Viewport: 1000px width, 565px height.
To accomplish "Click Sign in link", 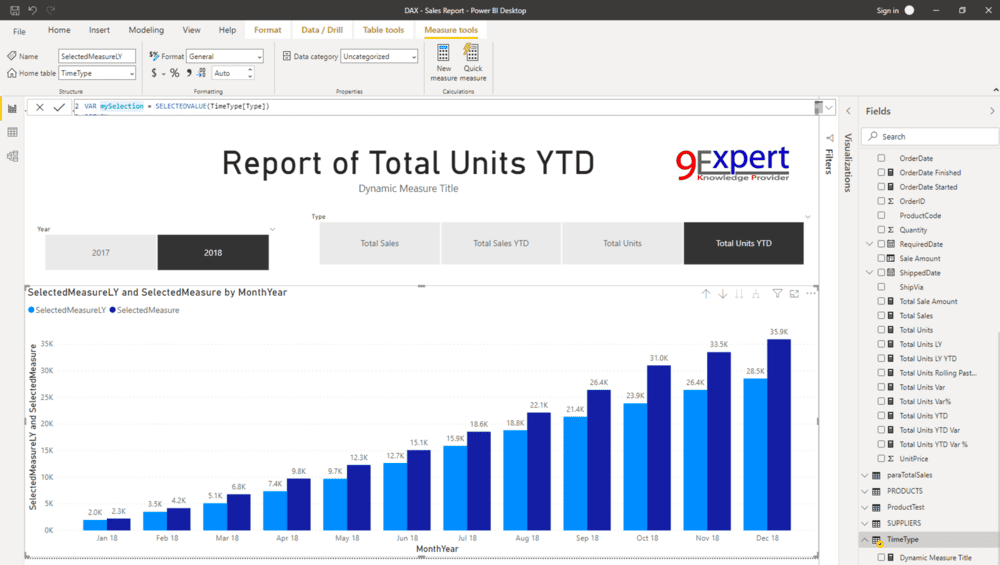I will click(887, 10).
